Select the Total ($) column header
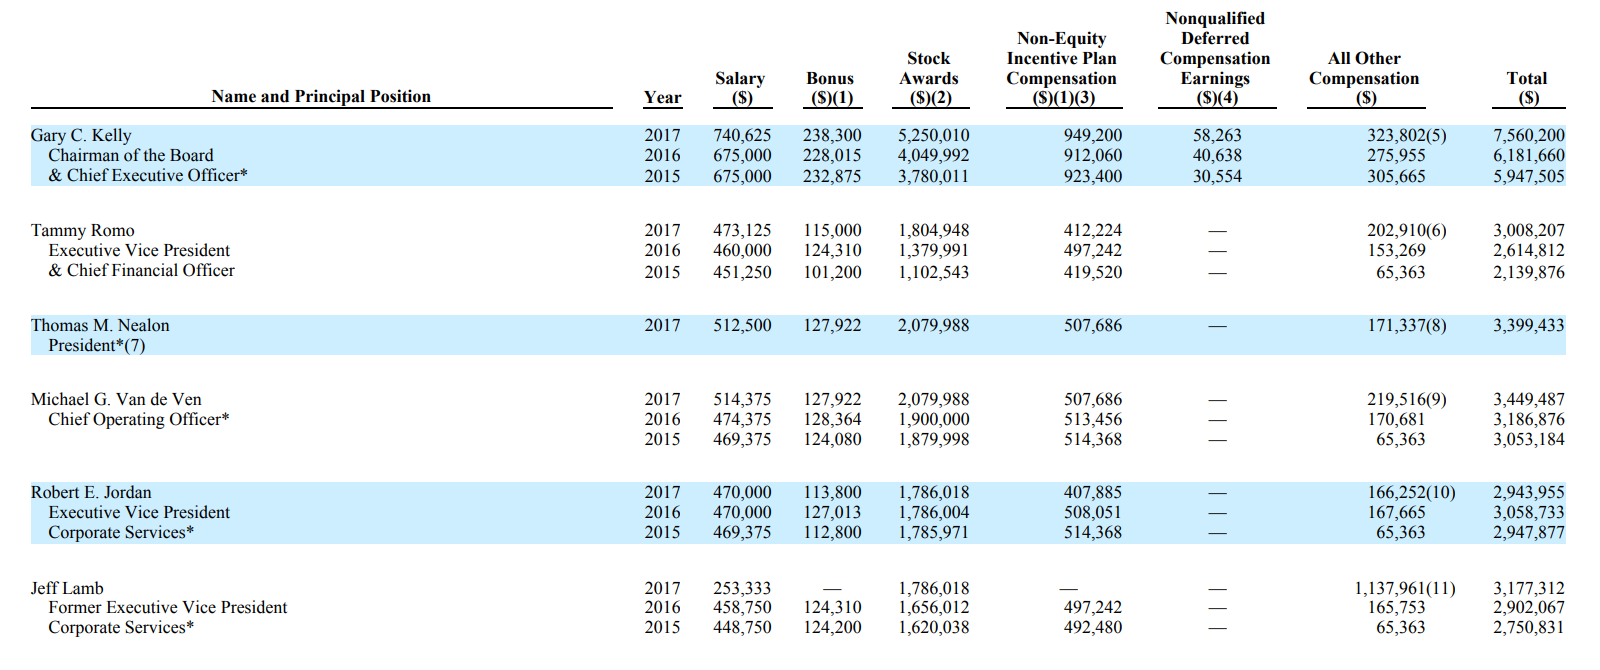This screenshot has width=1600, height=670. [1527, 88]
